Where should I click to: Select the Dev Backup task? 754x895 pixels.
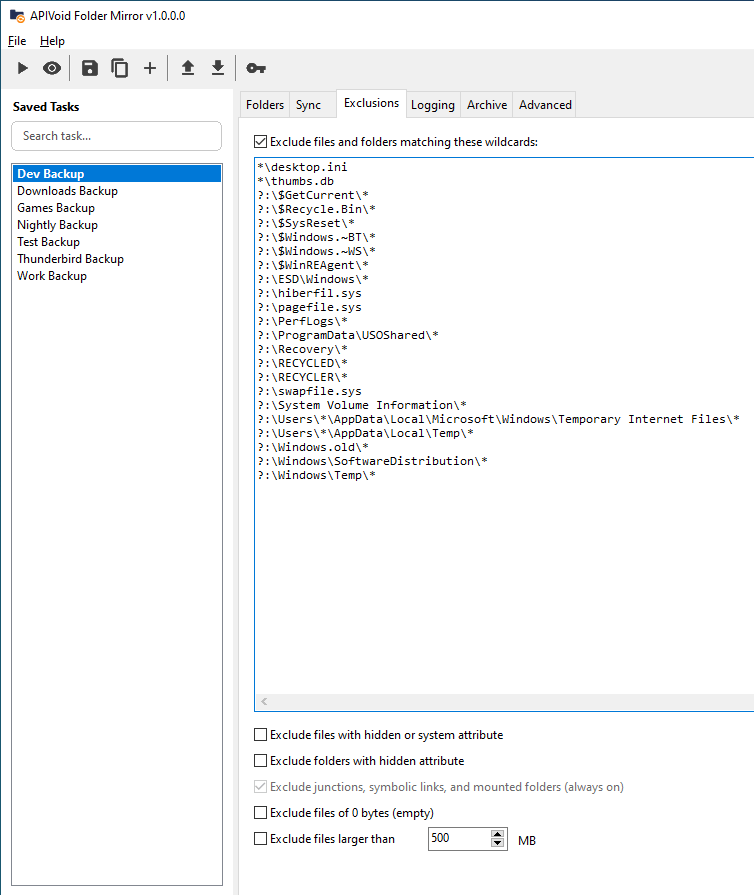point(117,174)
